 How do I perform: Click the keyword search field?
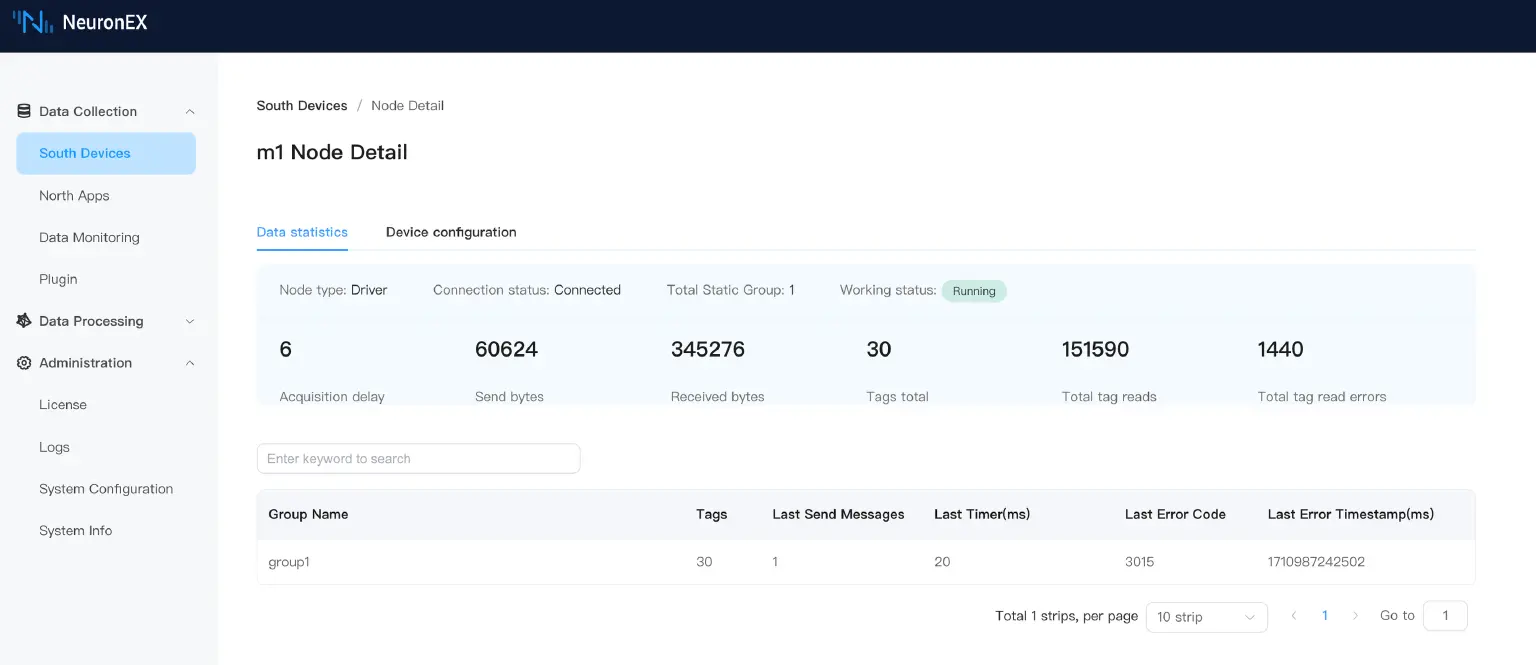click(418, 459)
